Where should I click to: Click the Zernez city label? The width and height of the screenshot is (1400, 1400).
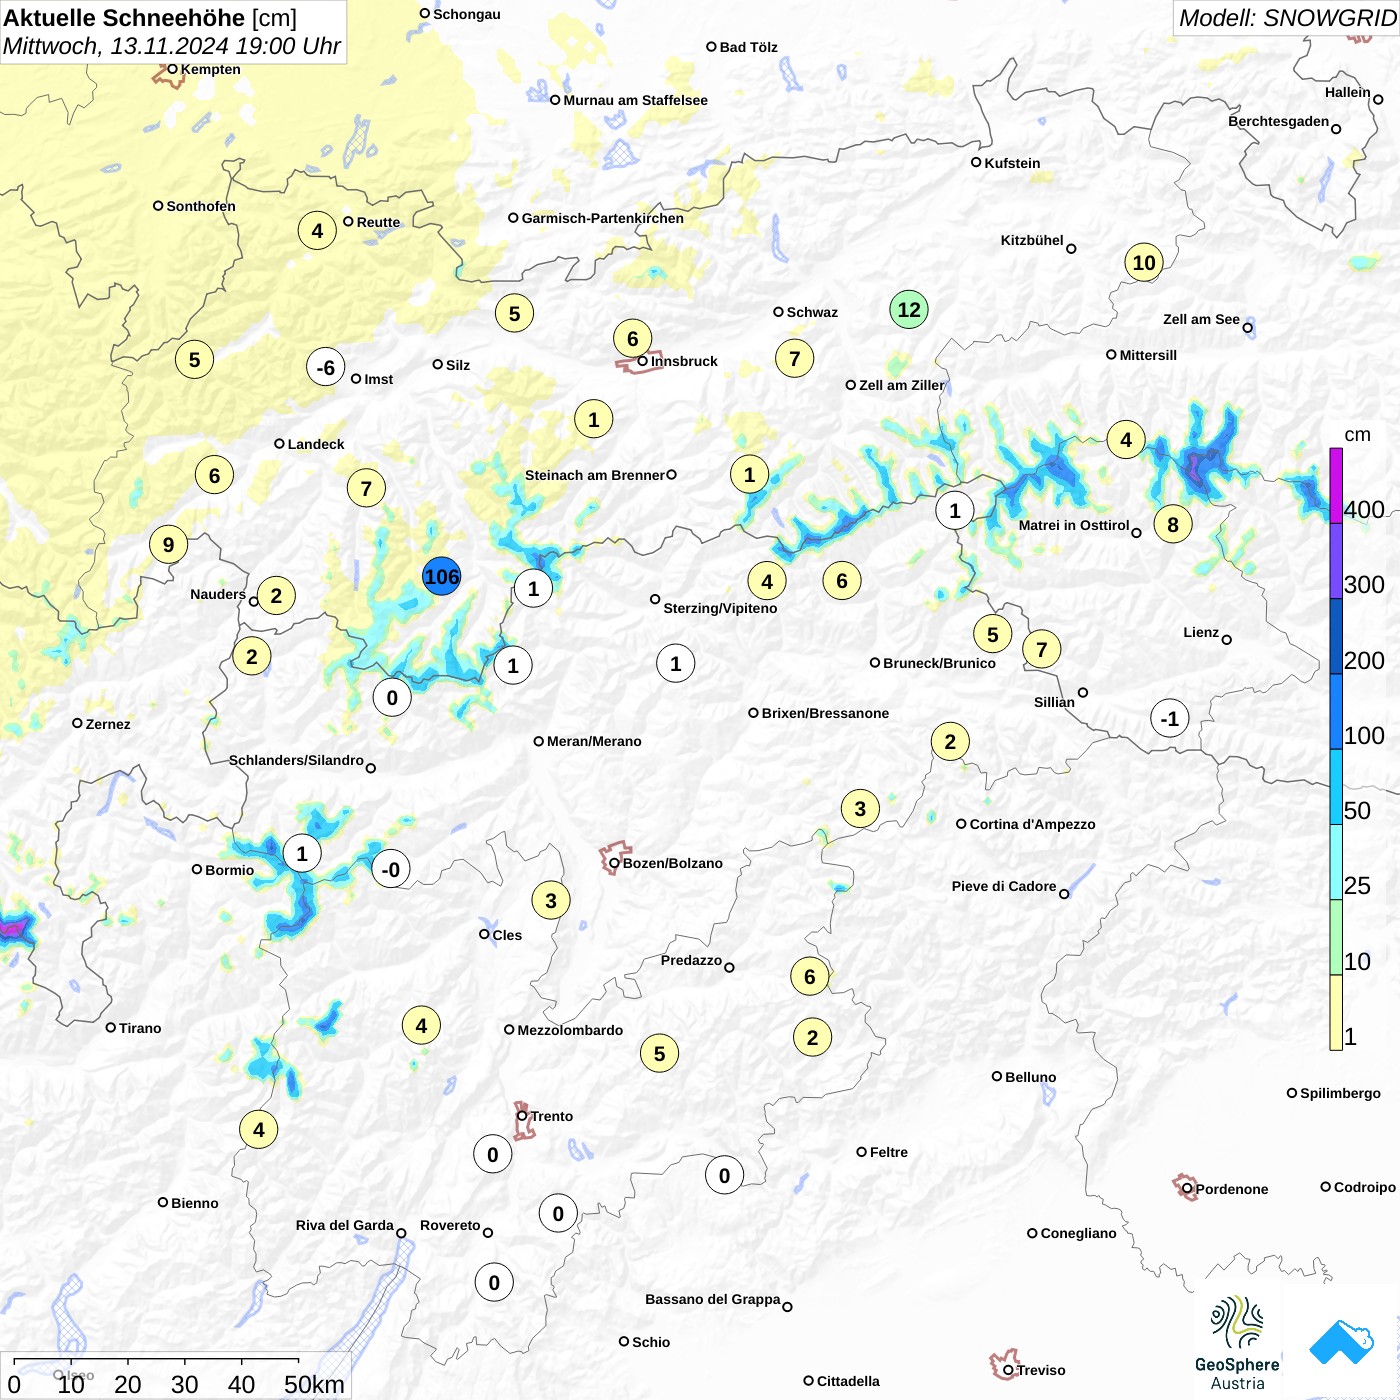108,724
